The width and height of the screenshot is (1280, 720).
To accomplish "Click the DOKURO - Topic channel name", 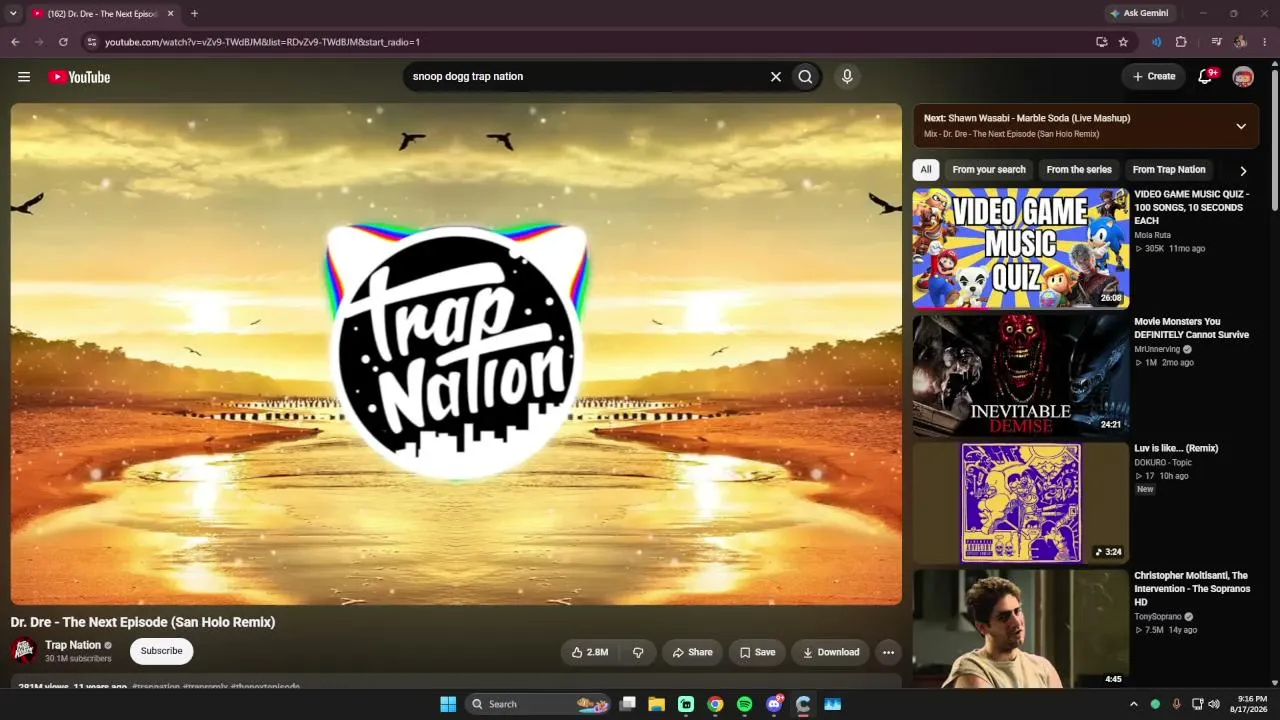I will [x=1163, y=462].
